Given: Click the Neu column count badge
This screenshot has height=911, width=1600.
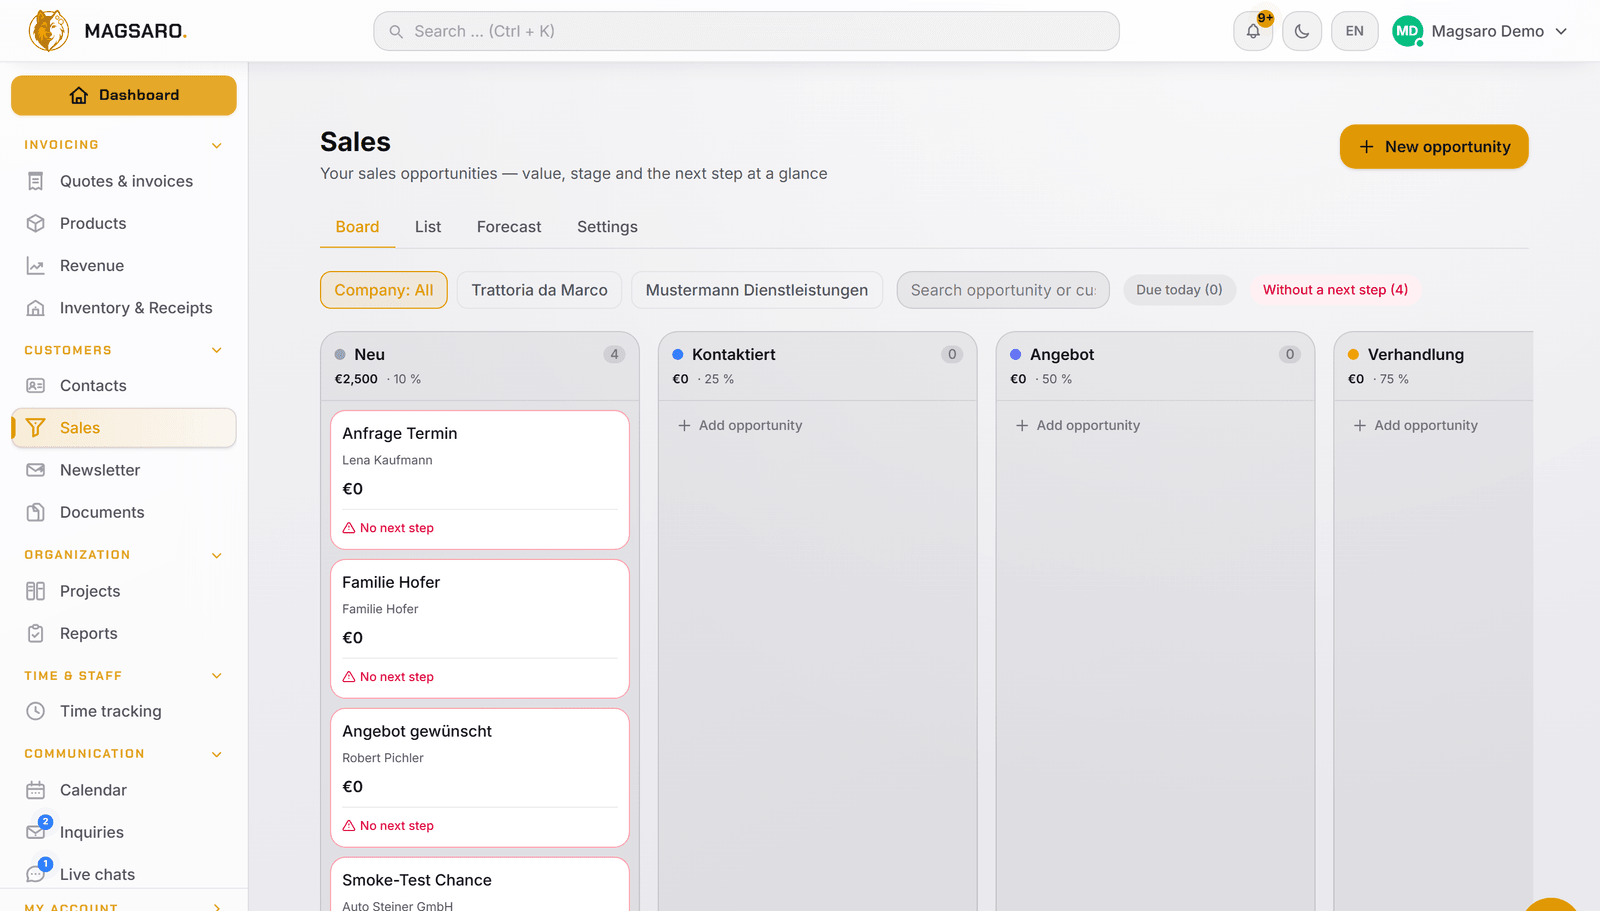Looking at the screenshot, I should tap(614, 355).
